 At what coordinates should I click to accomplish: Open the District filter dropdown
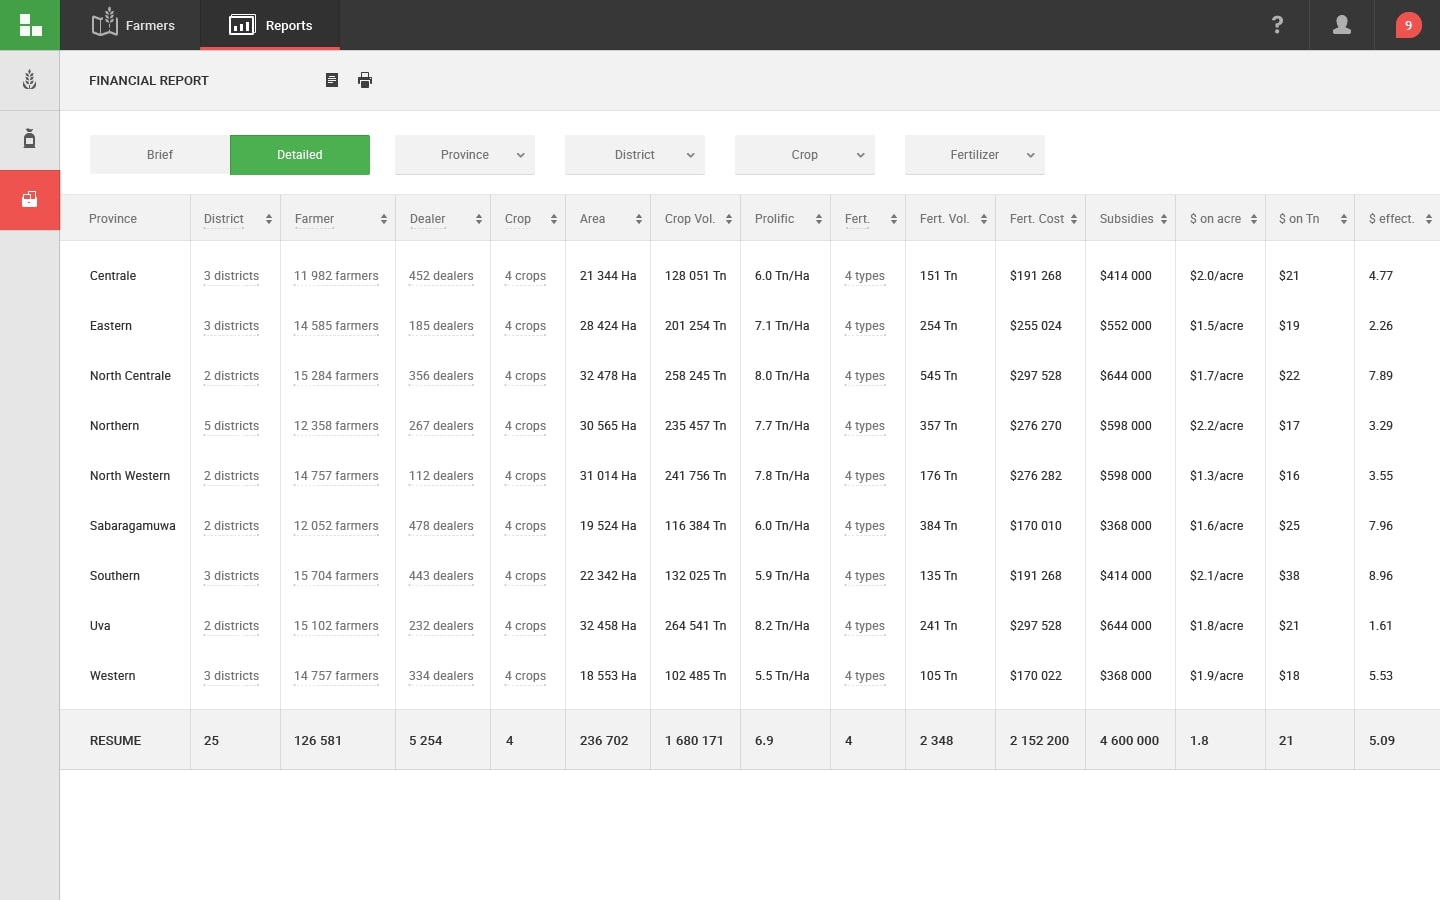coord(635,155)
